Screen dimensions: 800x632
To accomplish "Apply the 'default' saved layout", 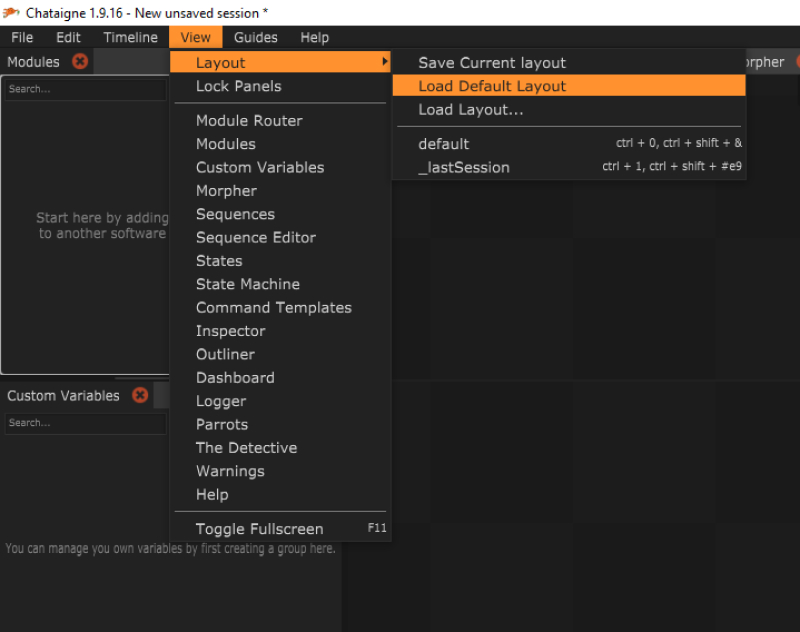I will point(444,144).
